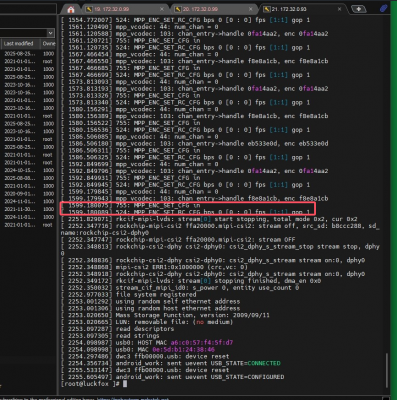Sort by Owner column header
The height and width of the screenshot is (400, 397).
click(48, 43)
